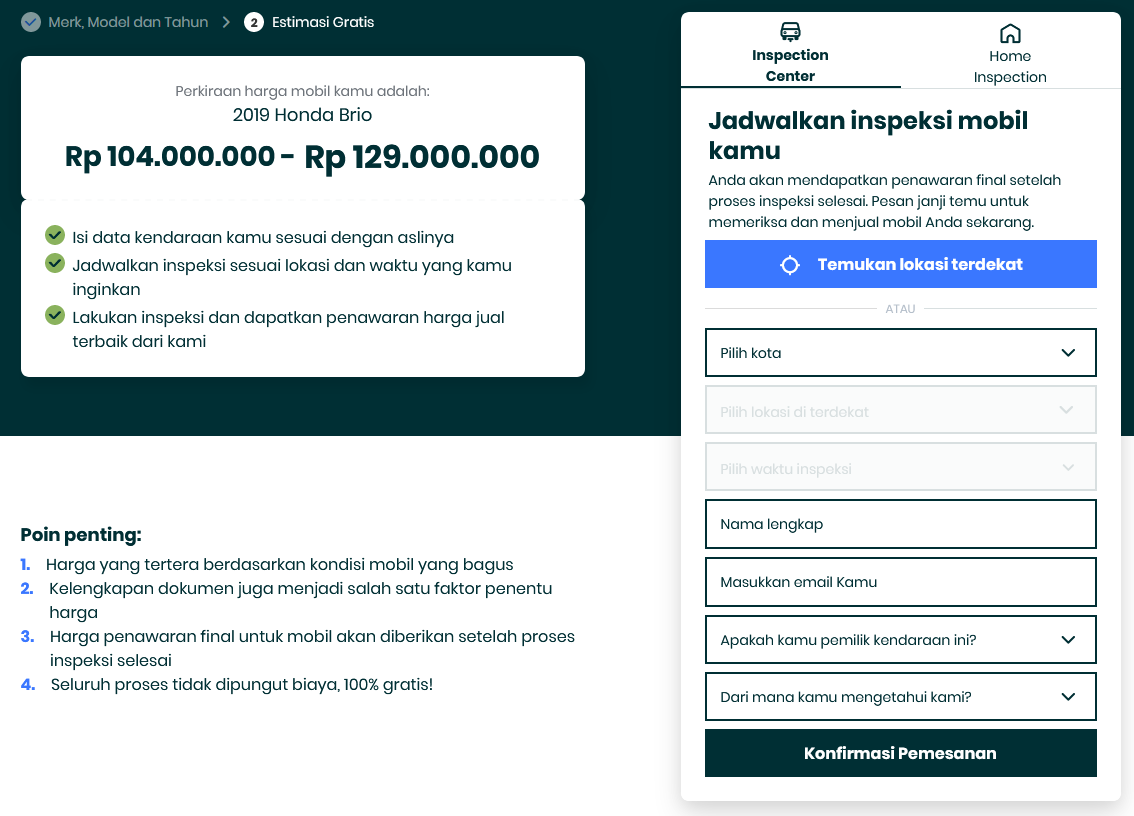1134x816 pixels.
Task: Open the 'Pilih waktu inspeksi' dropdown
Action: click(900, 468)
